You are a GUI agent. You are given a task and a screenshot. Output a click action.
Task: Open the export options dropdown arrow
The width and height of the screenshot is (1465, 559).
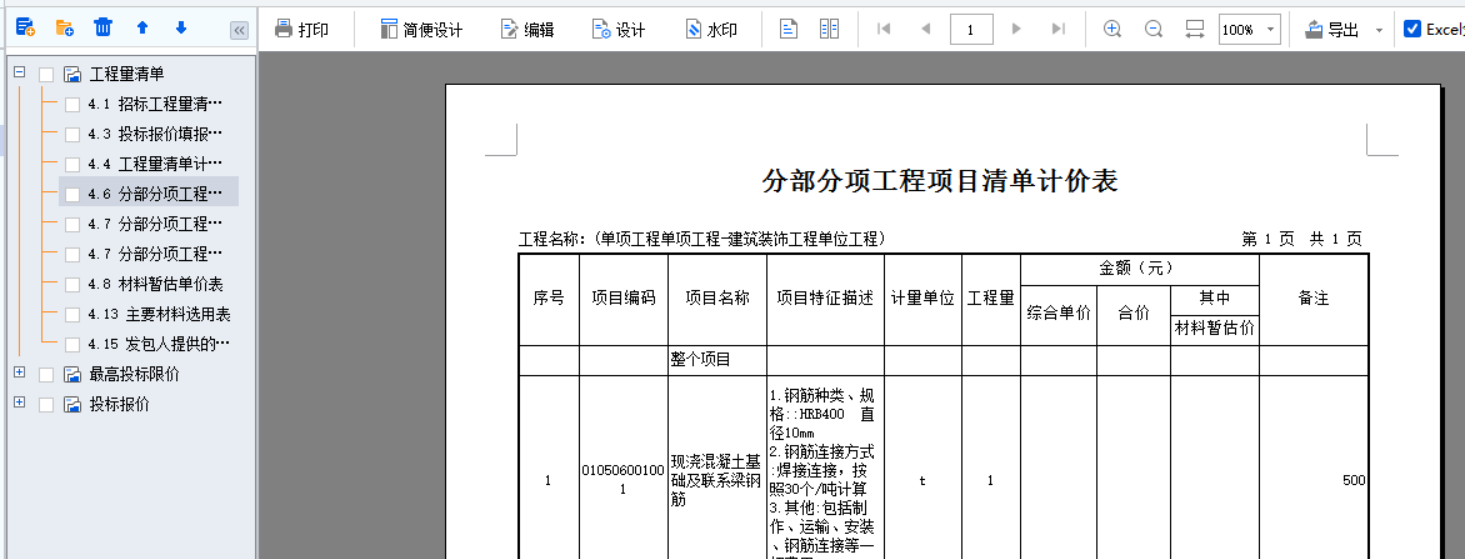click(x=1379, y=30)
